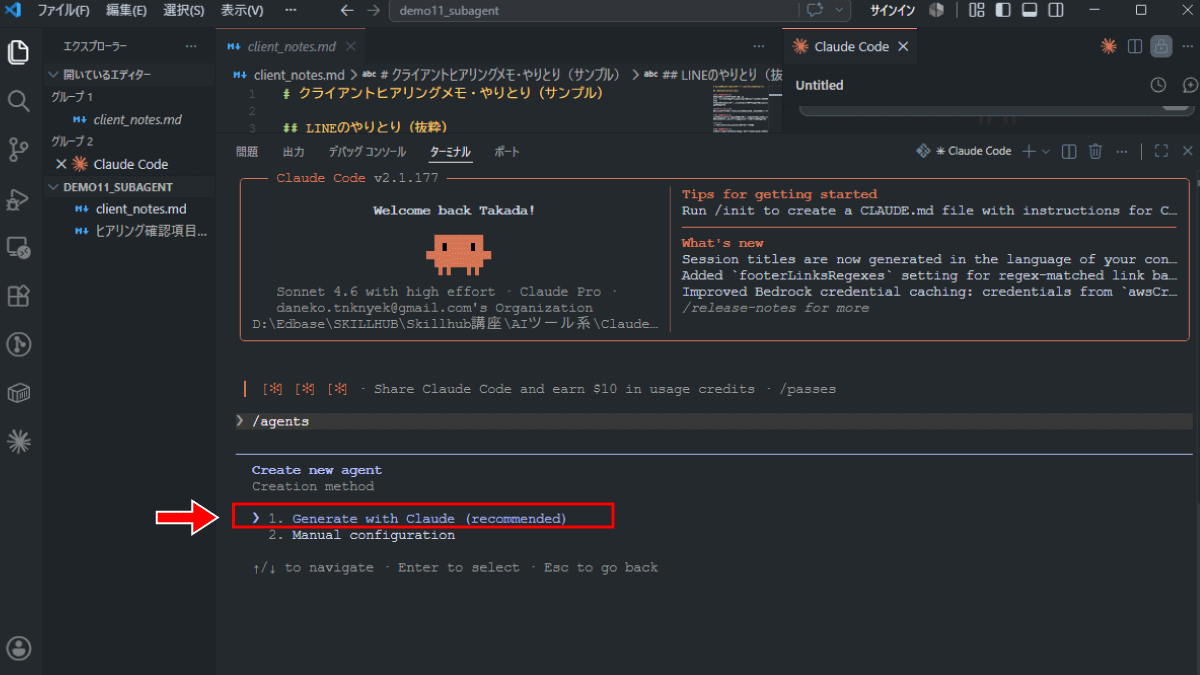This screenshot has width=1200, height=675.
Task: Open the Accounts icon at bottom of activity bar
Action: [x=18, y=648]
